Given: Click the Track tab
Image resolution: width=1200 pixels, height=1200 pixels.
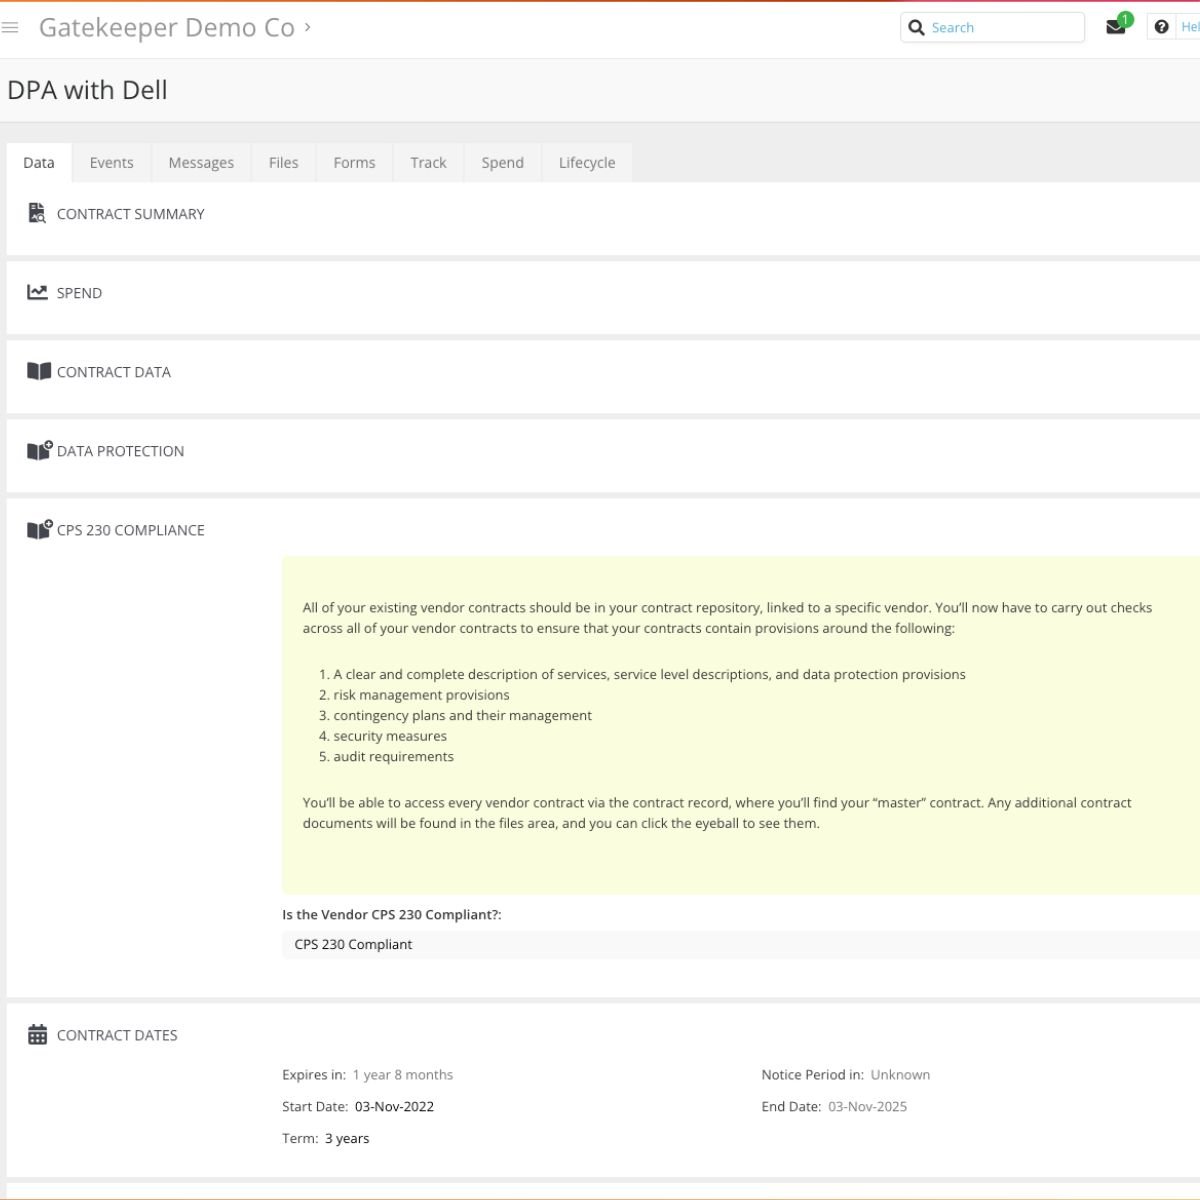Looking at the screenshot, I should coord(428,162).
